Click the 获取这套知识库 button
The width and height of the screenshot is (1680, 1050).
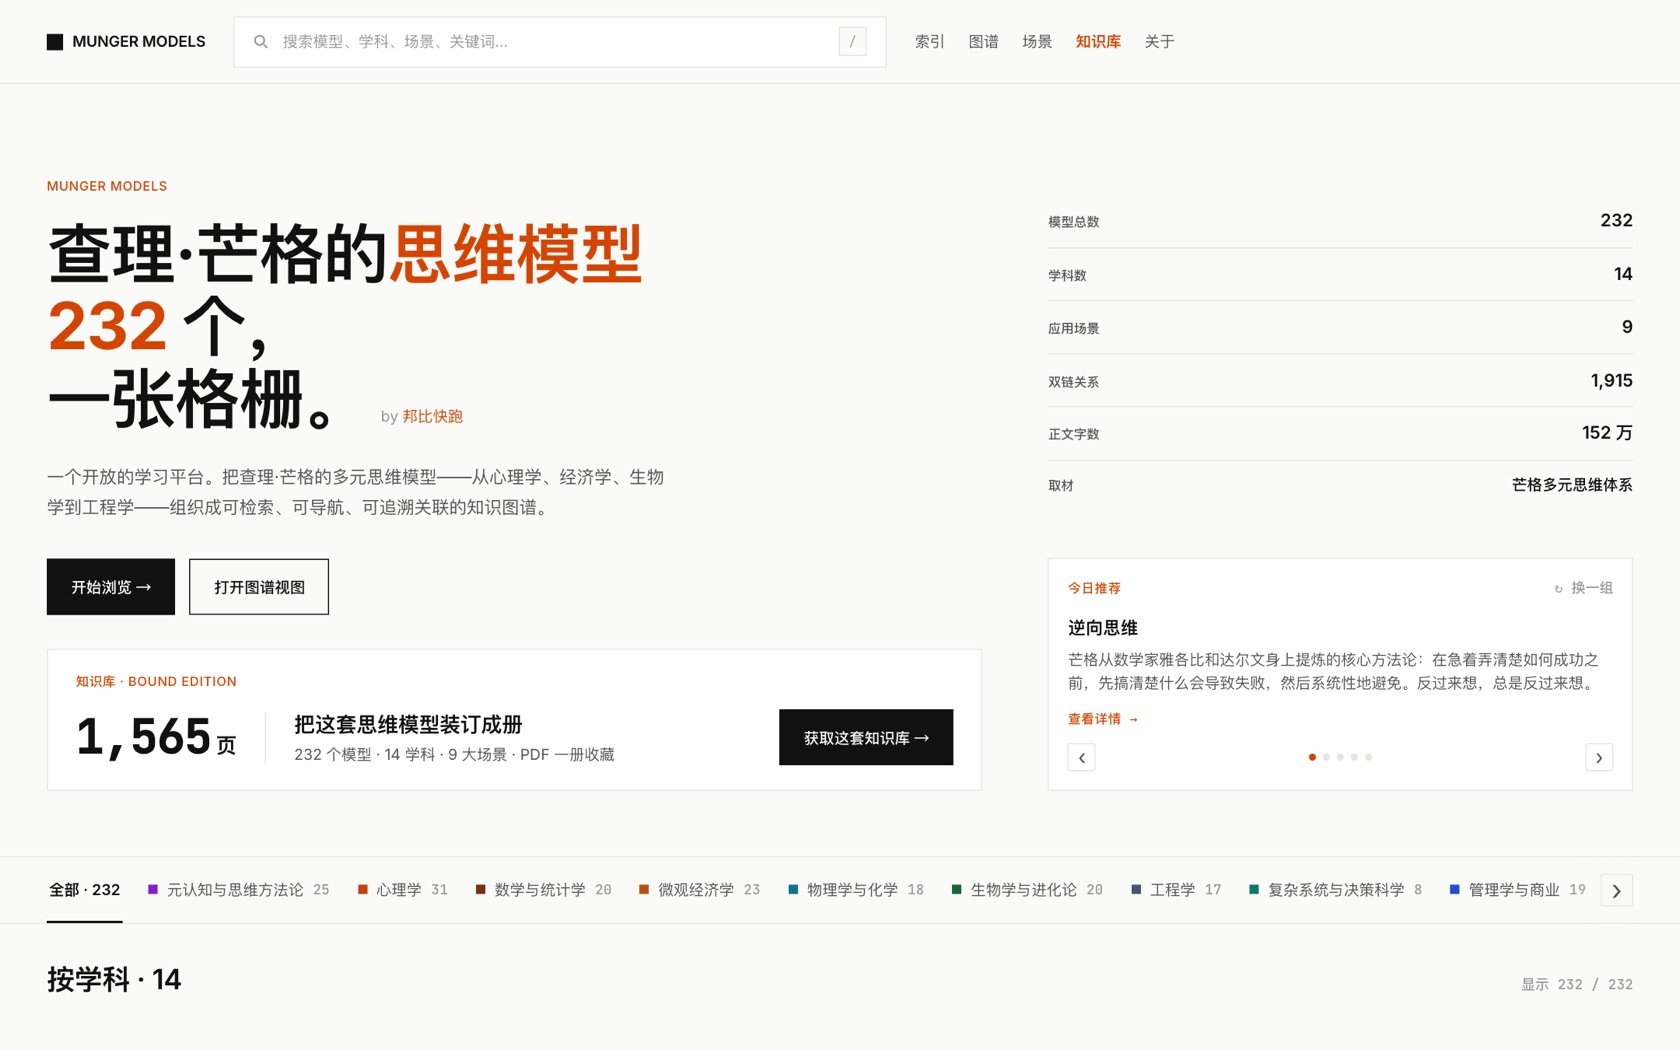[866, 738]
